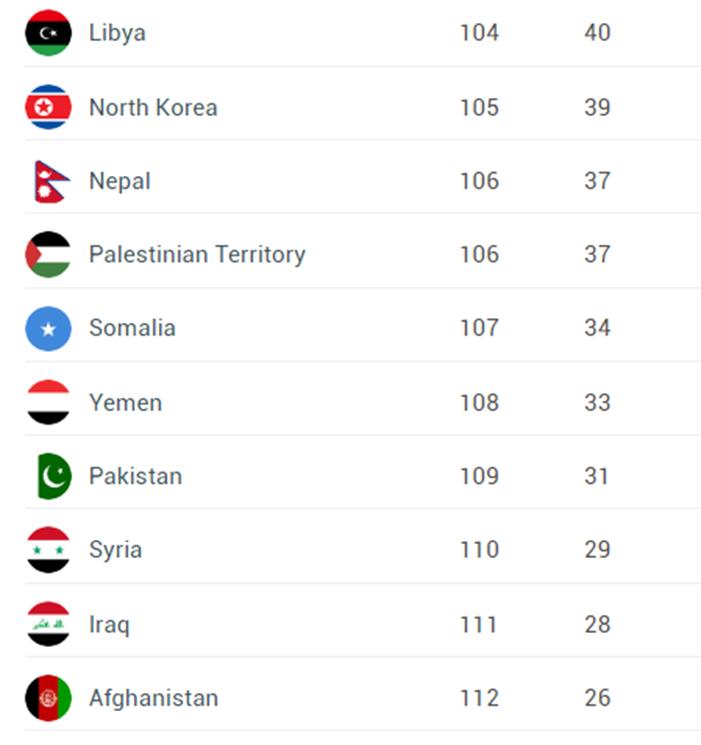This screenshot has width=701, height=745.
Task: Select the Iraq flag icon
Action: 48,624
